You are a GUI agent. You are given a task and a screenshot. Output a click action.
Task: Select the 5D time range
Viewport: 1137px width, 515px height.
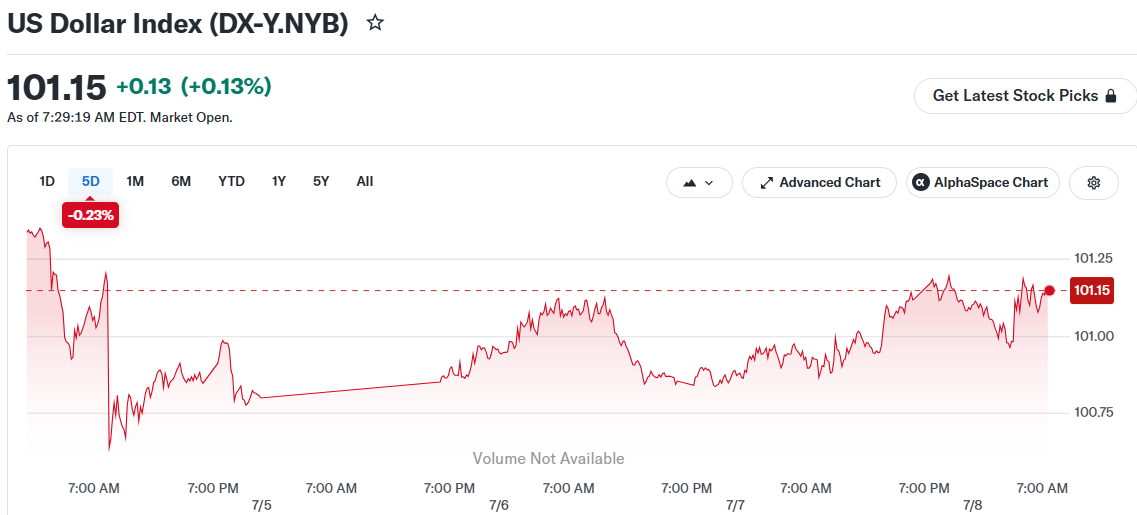(91, 181)
